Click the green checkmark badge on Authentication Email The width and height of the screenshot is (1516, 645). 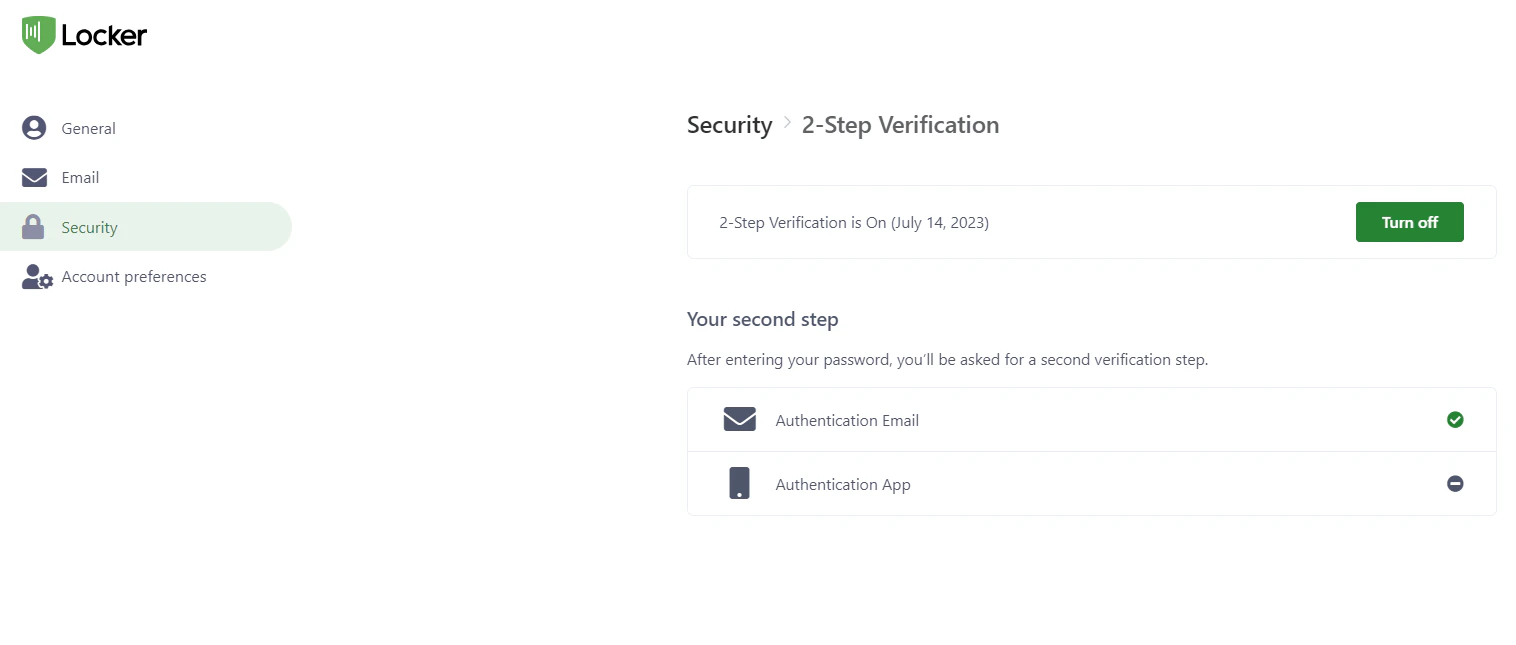coord(1455,419)
